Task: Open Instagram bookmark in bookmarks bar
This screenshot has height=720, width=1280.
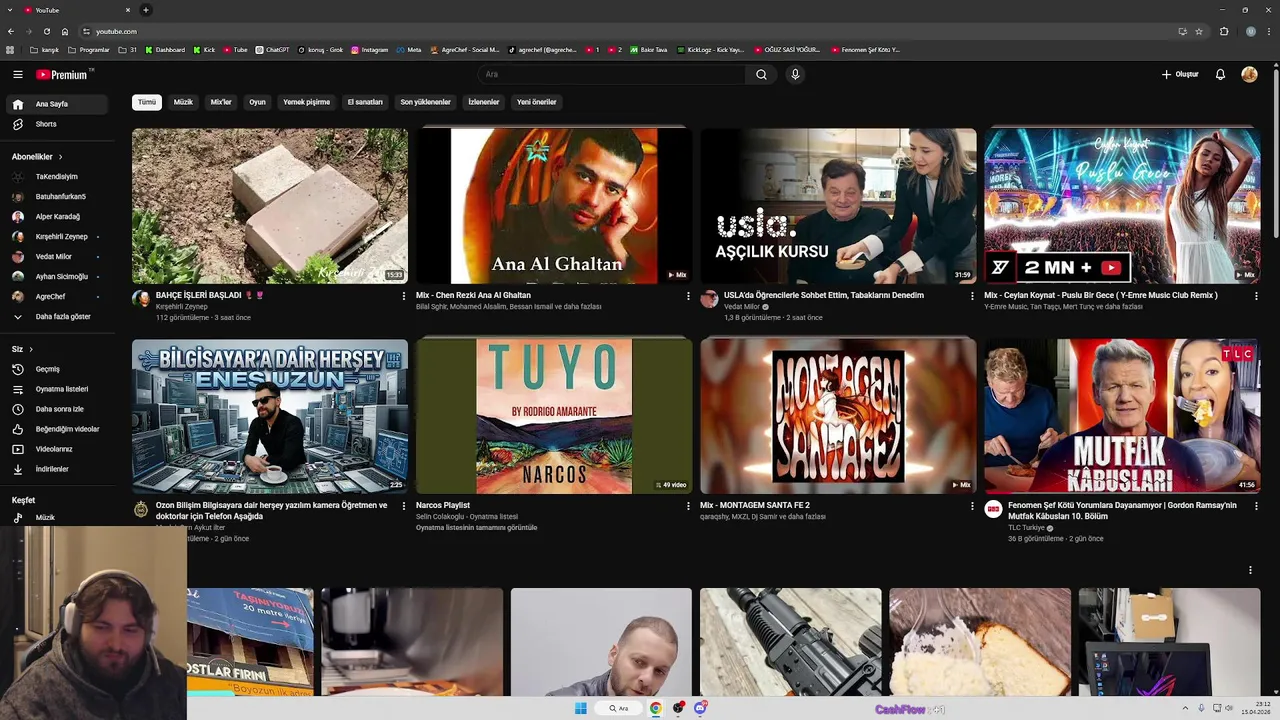Action: point(370,49)
